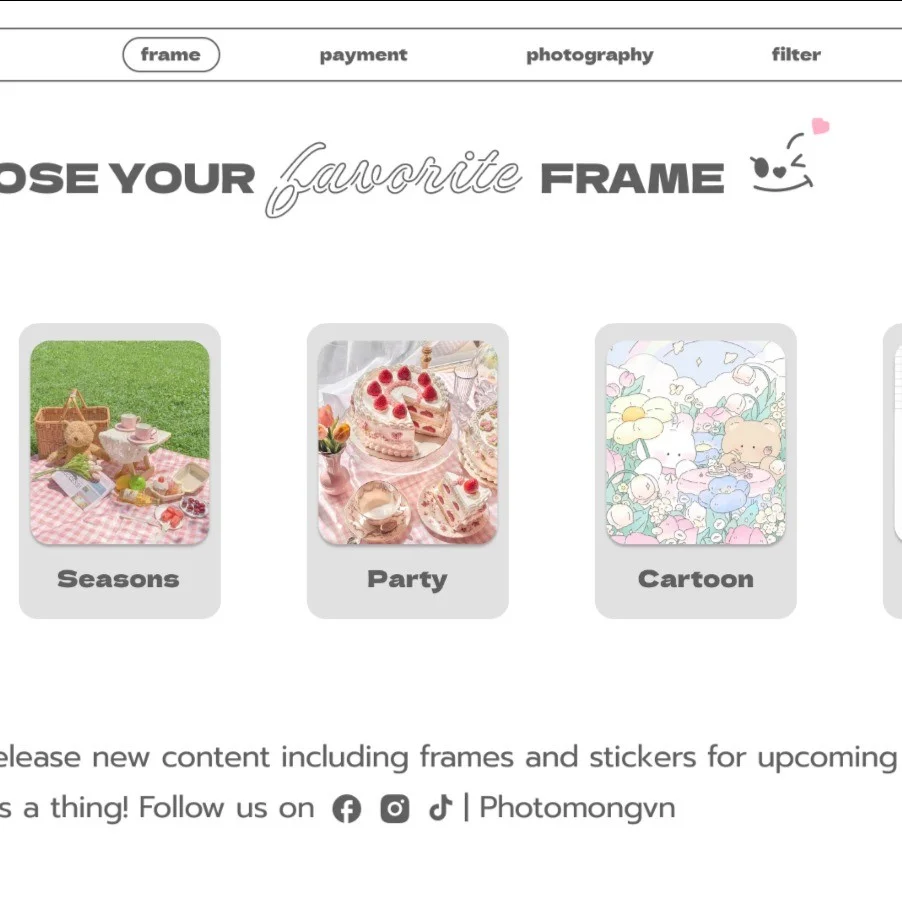The image size is (902, 901).
Task: Open the Instagram icon link
Action: (x=395, y=808)
